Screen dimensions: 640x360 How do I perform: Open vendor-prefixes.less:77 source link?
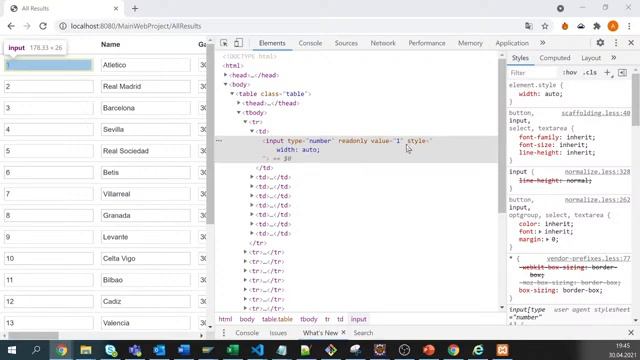pyautogui.click(x=588, y=258)
